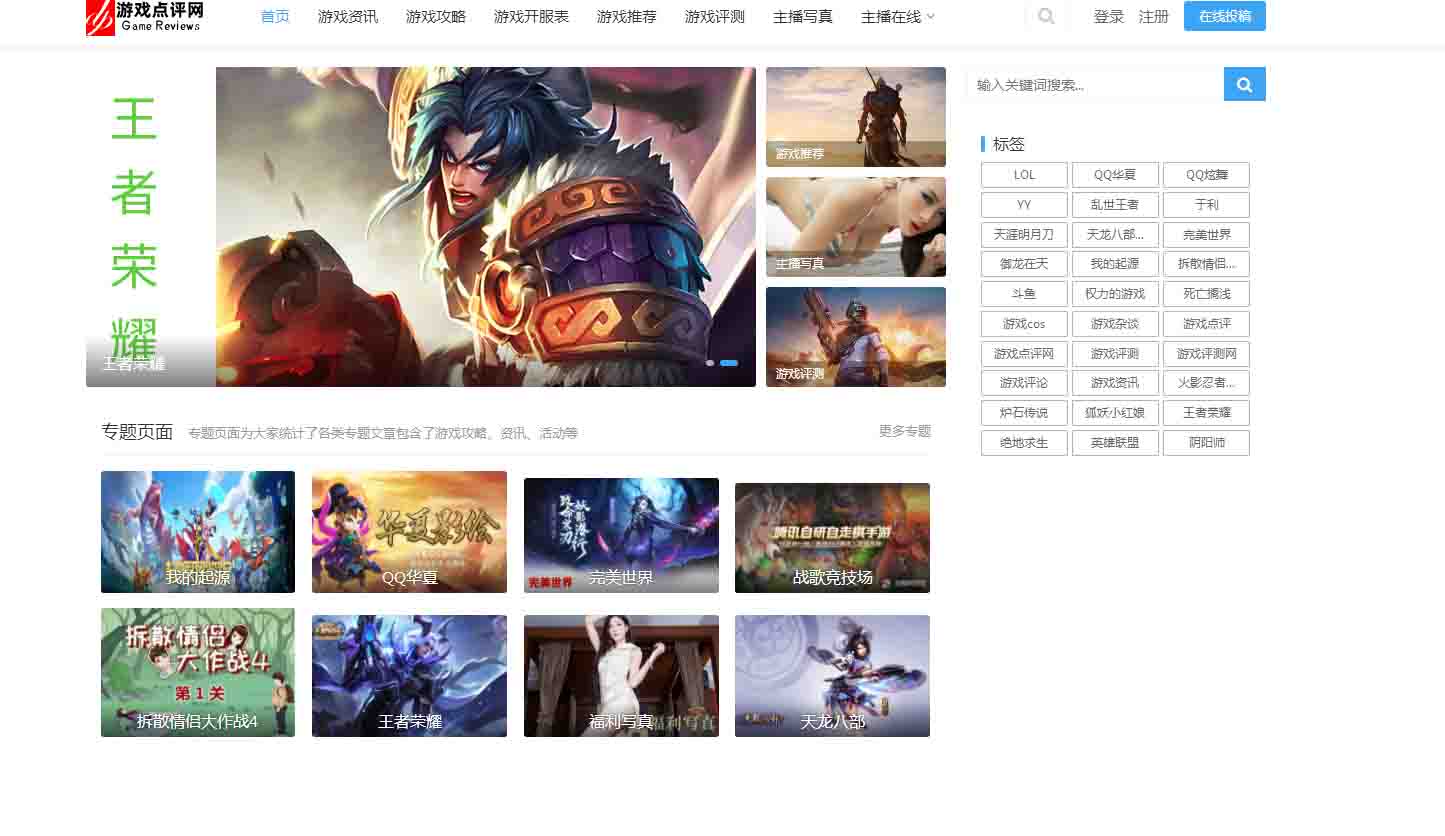Select the 王者荣耀 tag
Image resolution: width=1445 pixels, height=836 pixels.
[x=1206, y=413]
